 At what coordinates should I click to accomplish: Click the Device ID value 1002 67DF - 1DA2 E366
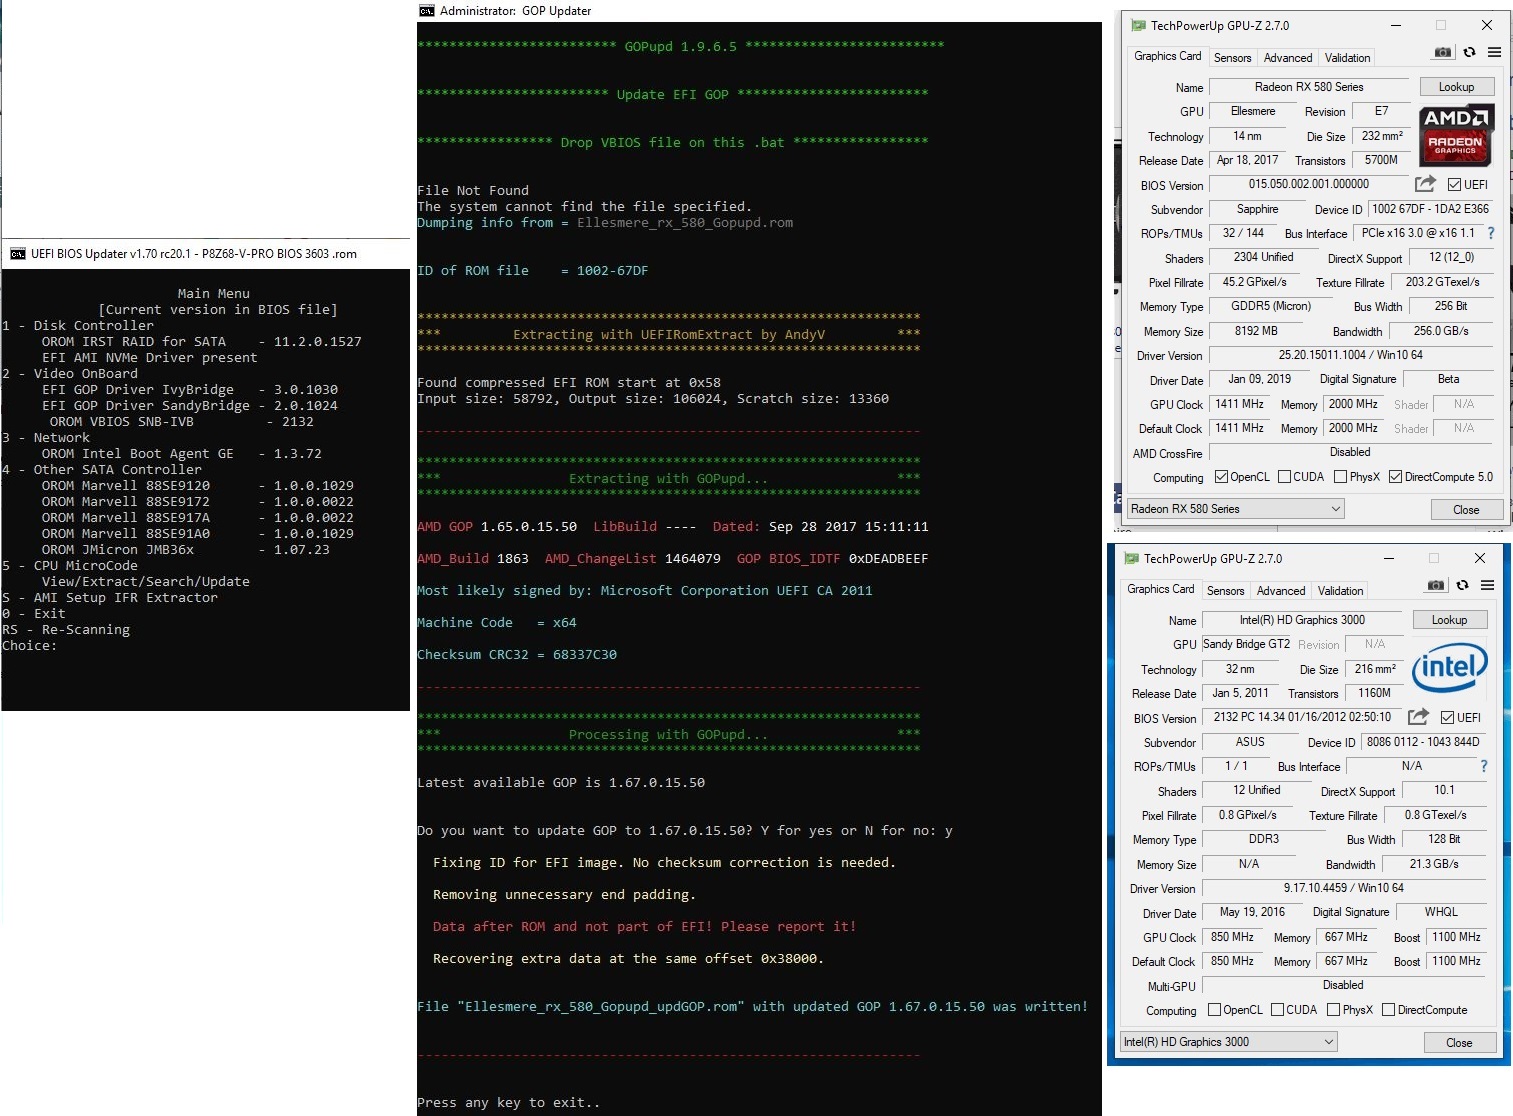(x=1430, y=209)
